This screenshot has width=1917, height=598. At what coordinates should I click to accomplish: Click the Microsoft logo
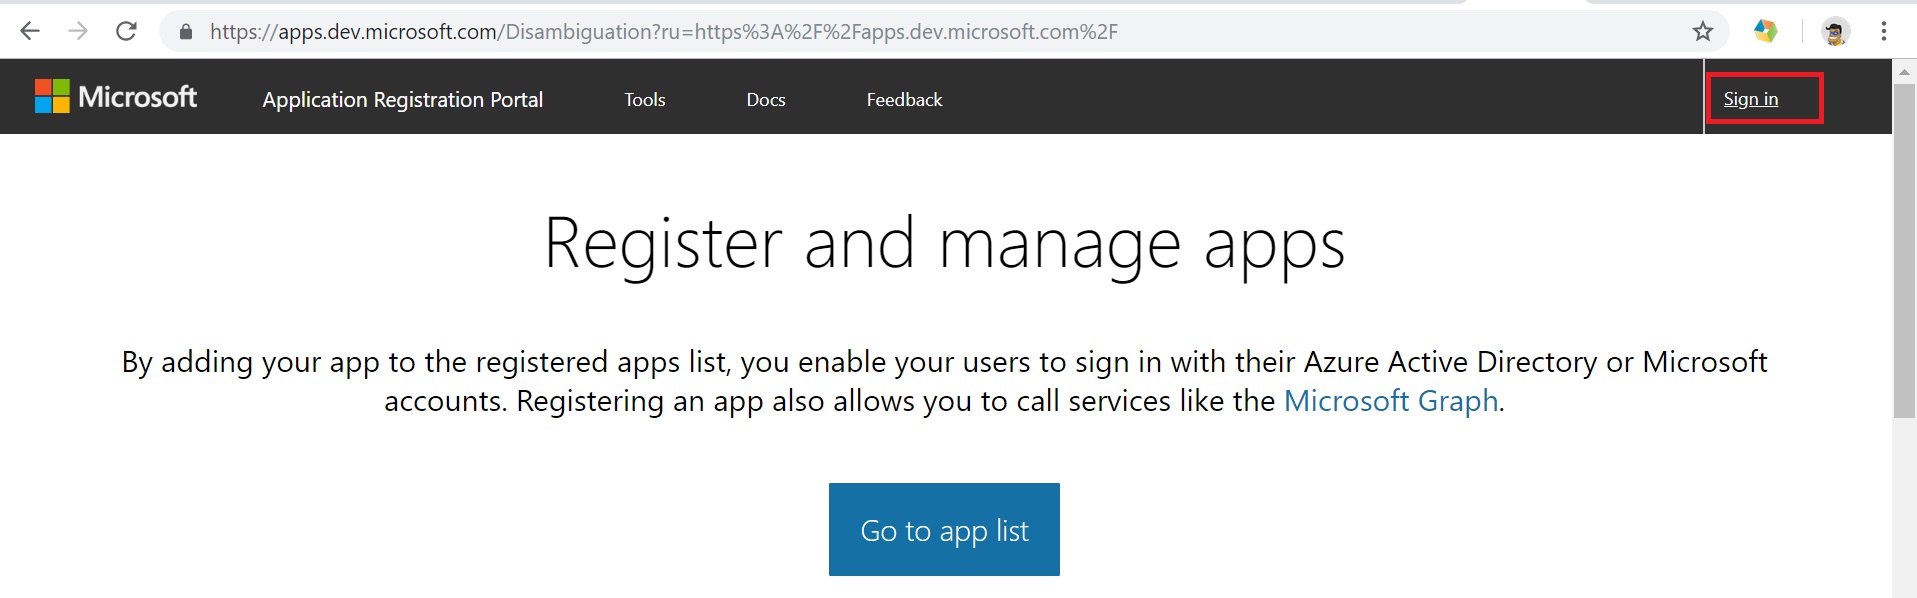pos(116,97)
